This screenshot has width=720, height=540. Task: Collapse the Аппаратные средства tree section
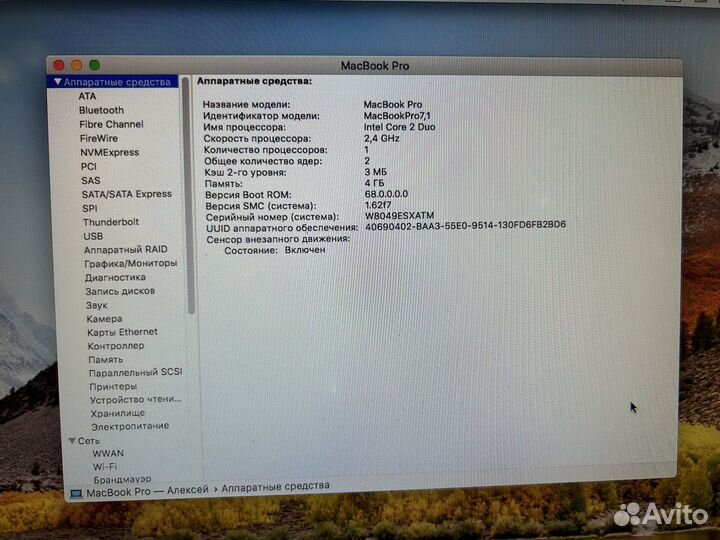coord(57,82)
